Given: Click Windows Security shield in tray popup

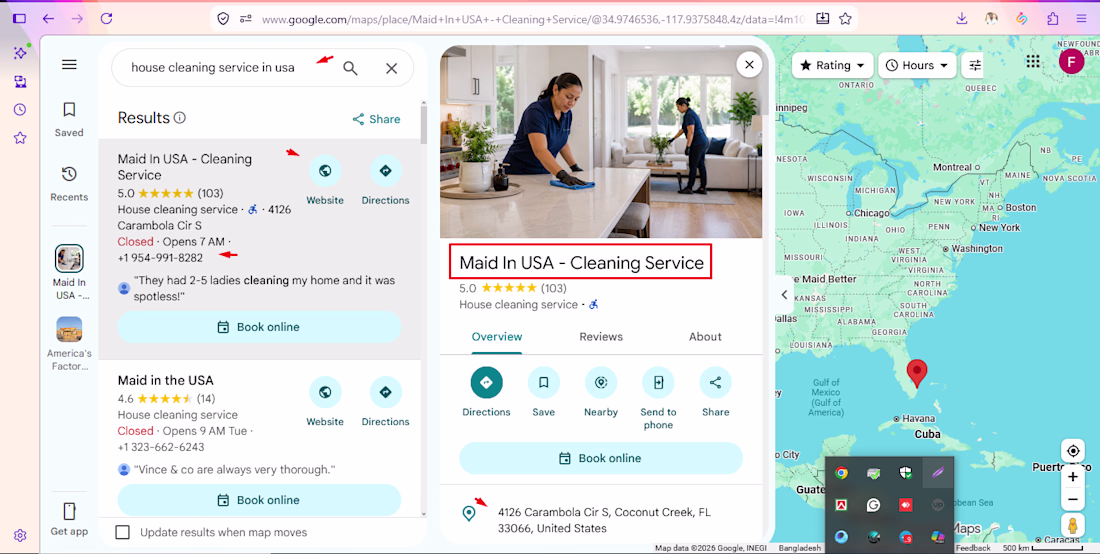Looking at the screenshot, I should click(x=905, y=473).
